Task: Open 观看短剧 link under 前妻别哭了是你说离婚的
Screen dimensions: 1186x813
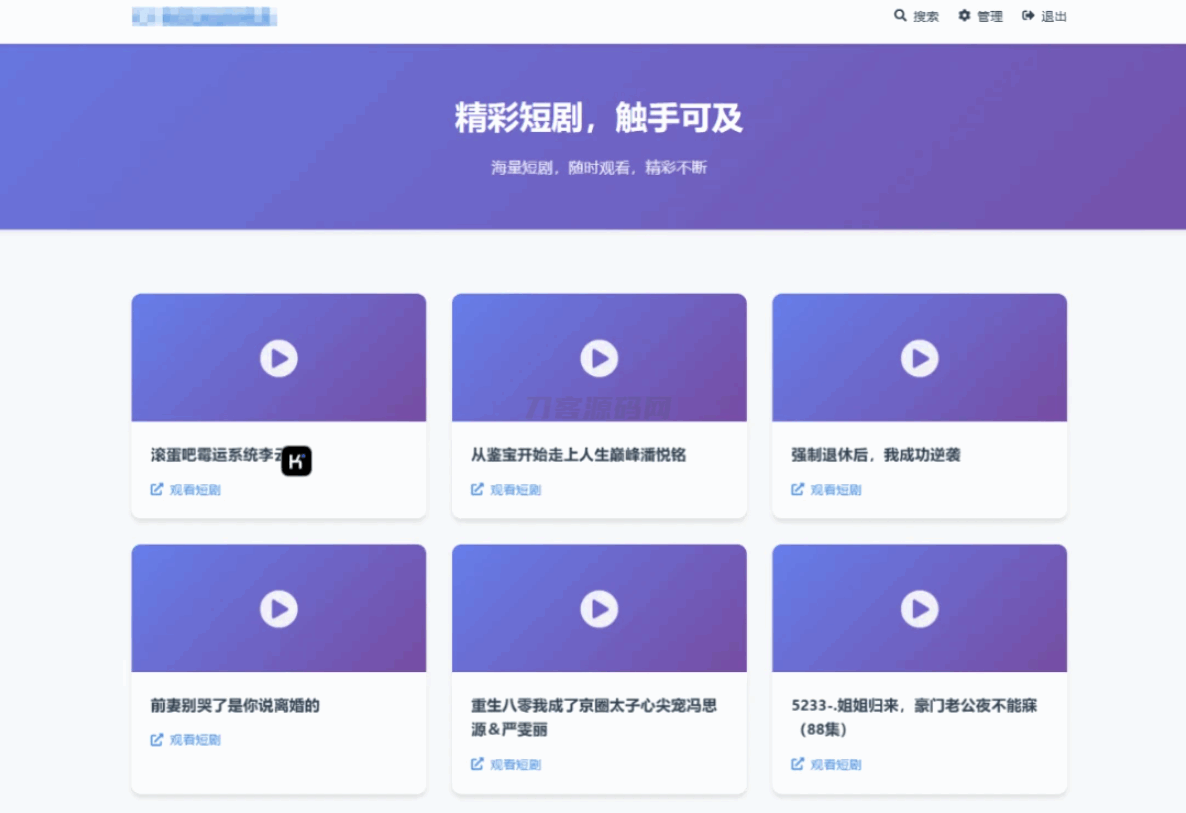Action: [x=186, y=739]
